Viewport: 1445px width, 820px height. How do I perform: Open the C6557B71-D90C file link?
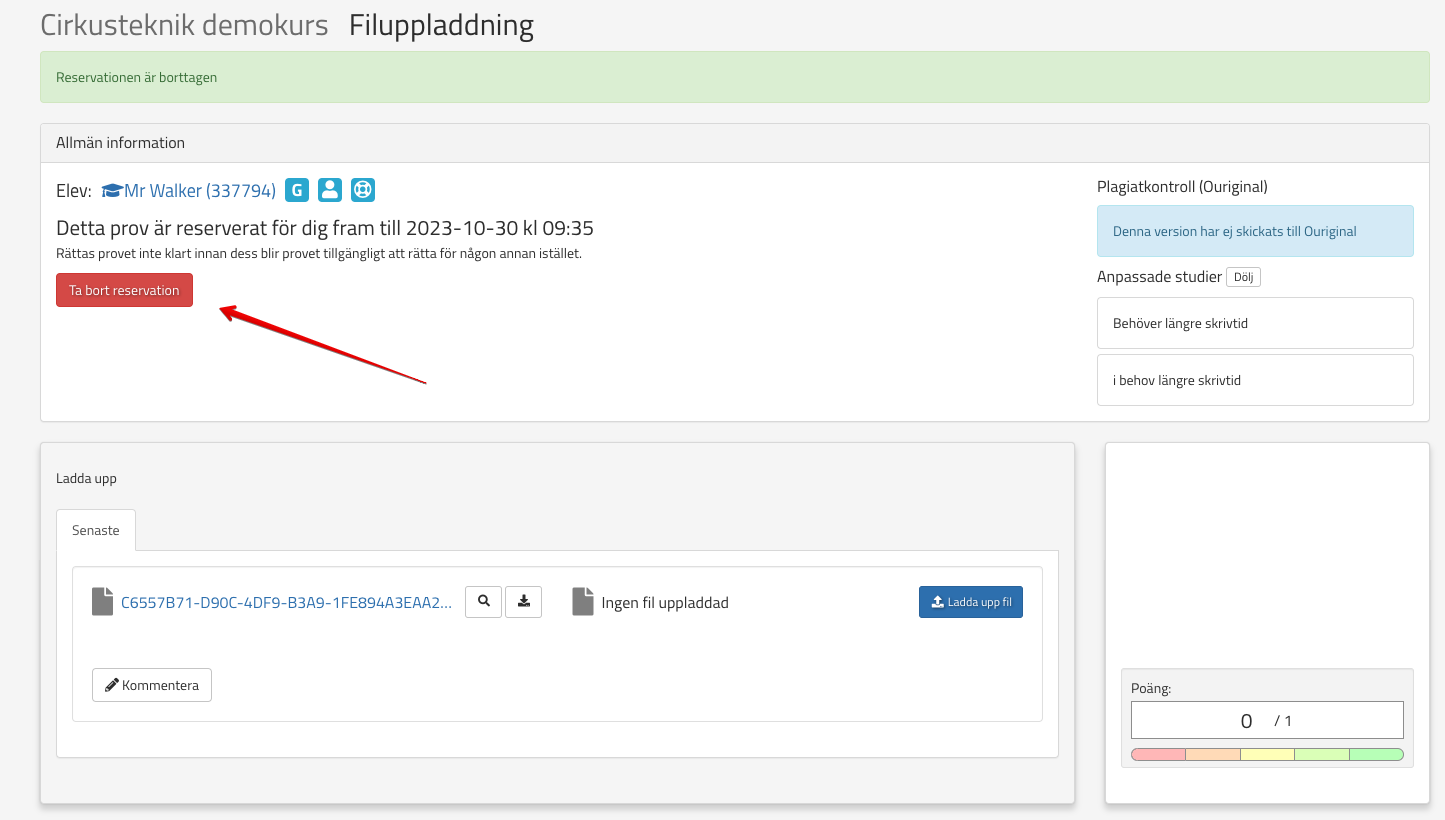(286, 603)
